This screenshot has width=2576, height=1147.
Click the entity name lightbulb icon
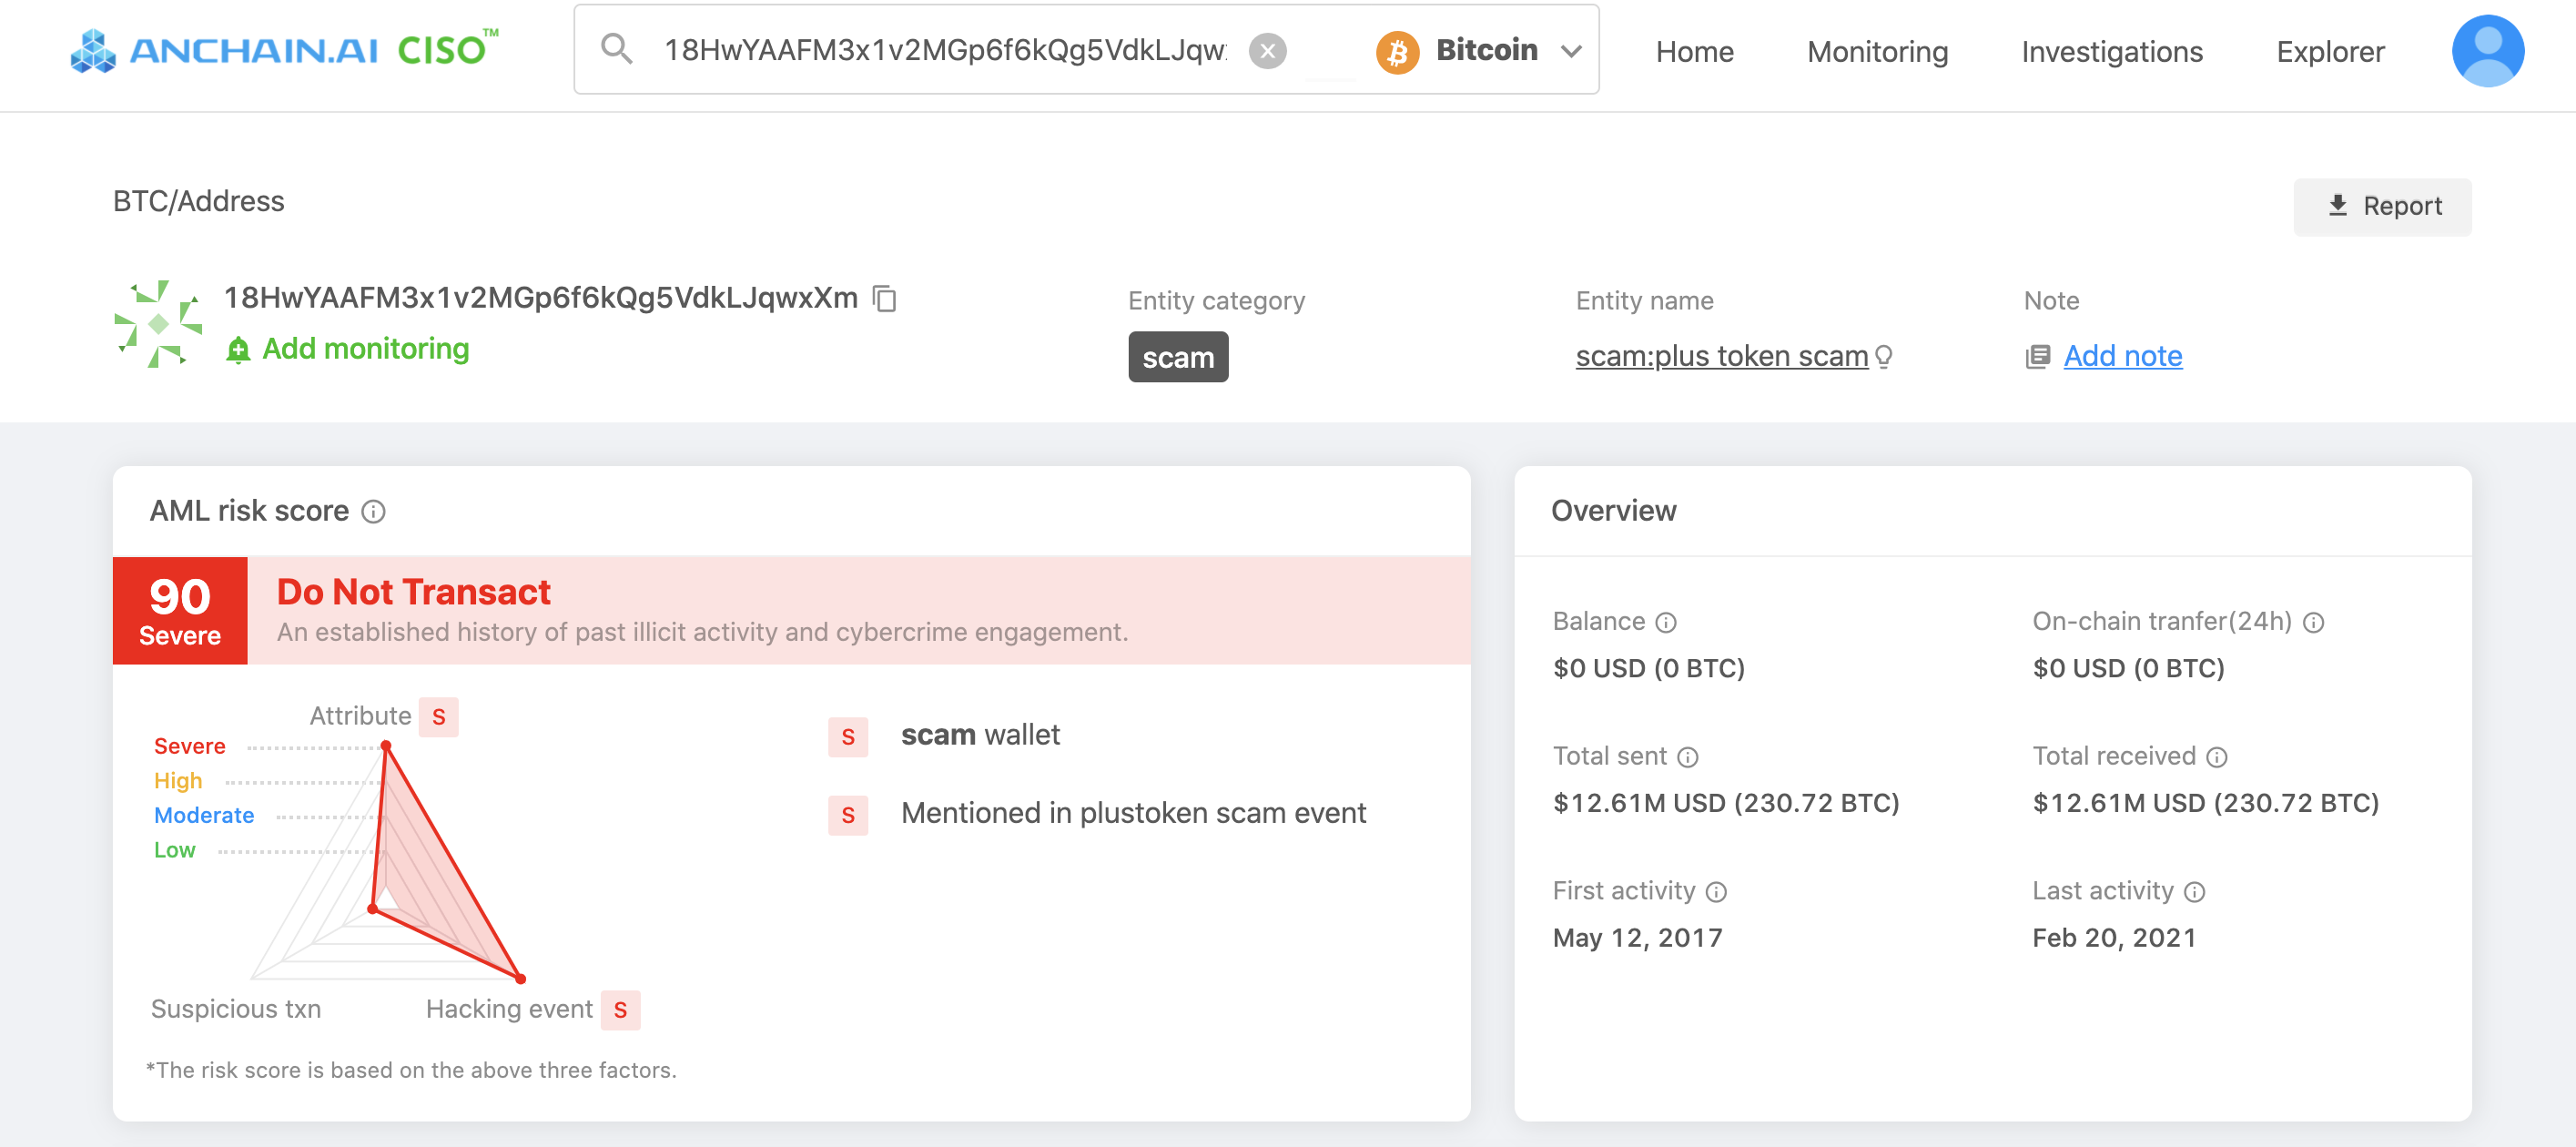pos(1884,357)
